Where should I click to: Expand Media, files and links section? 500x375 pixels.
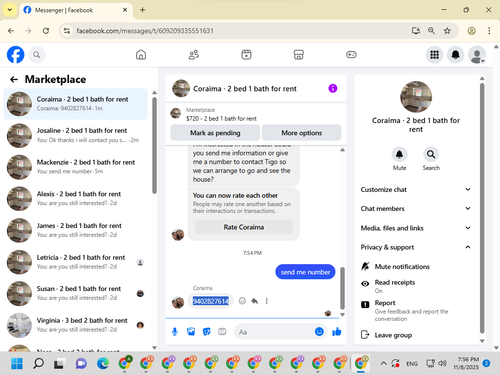click(416, 228)
